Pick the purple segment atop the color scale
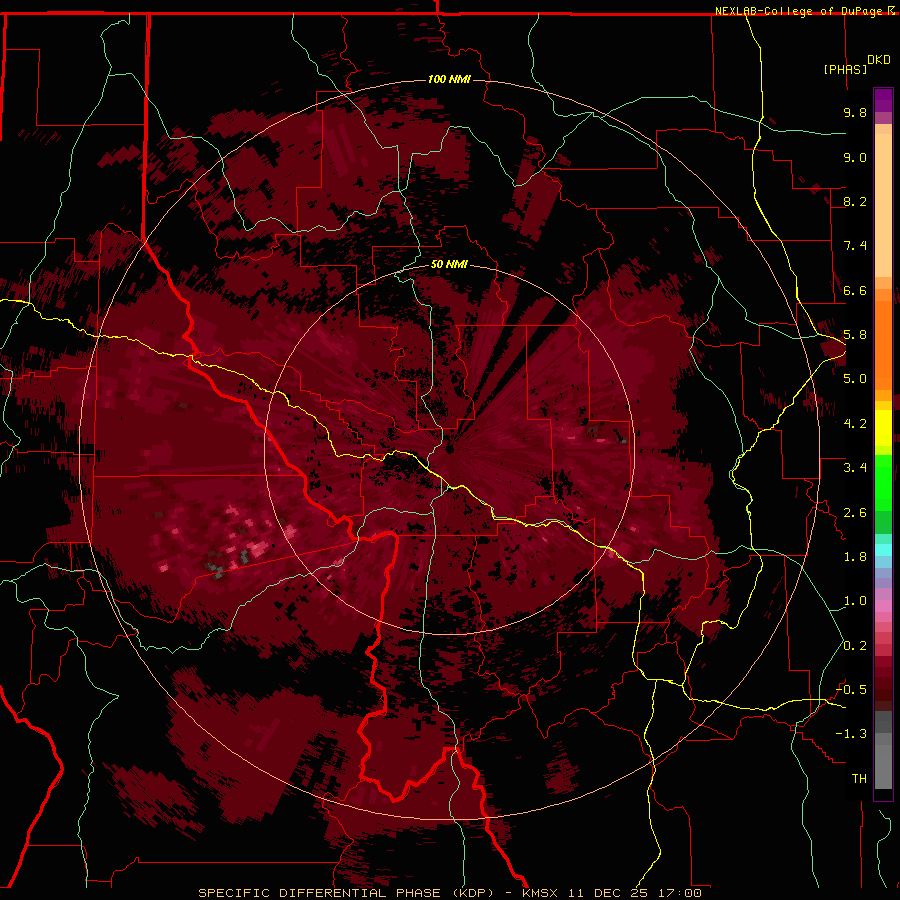This screenshot has height=900, width=900. click(883, 100)
